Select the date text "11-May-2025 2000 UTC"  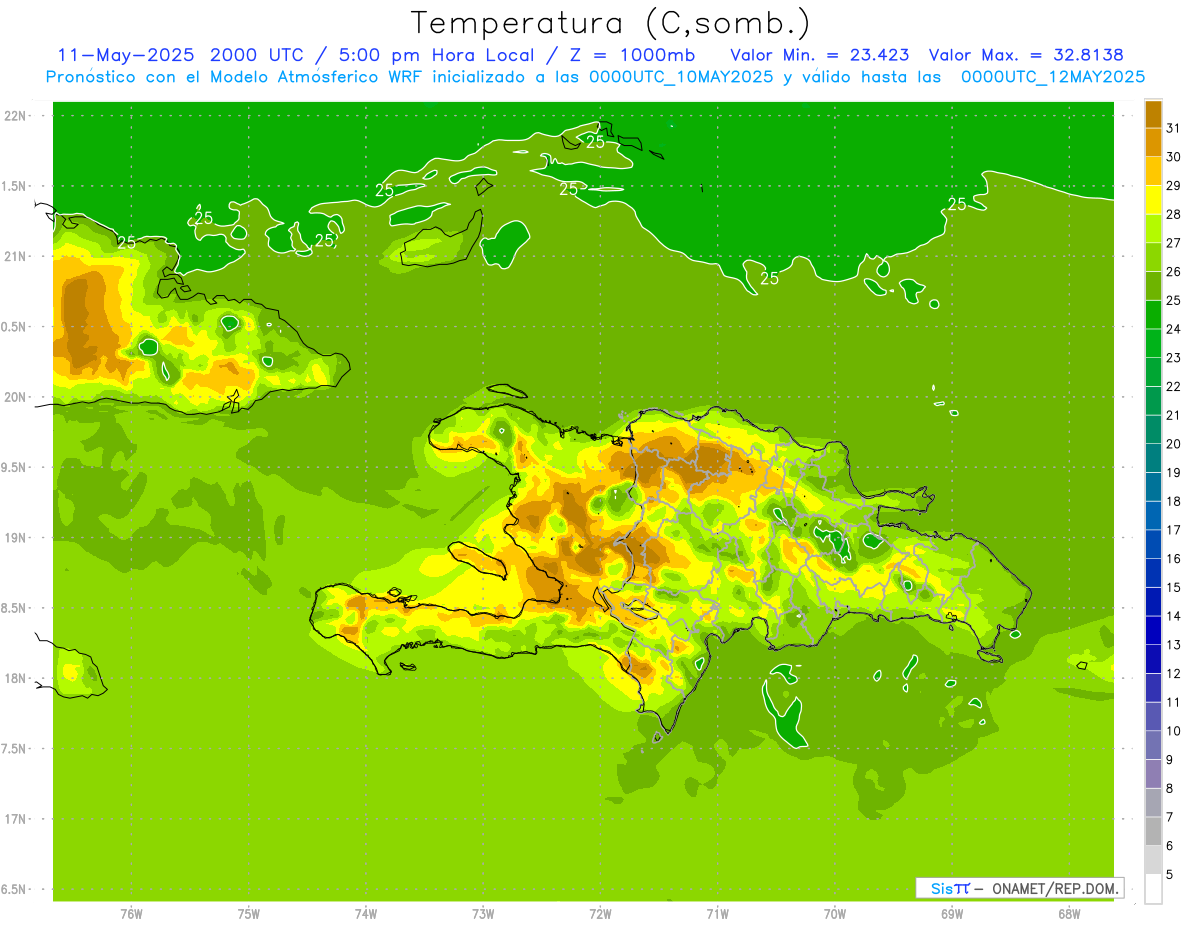point(181,54)
